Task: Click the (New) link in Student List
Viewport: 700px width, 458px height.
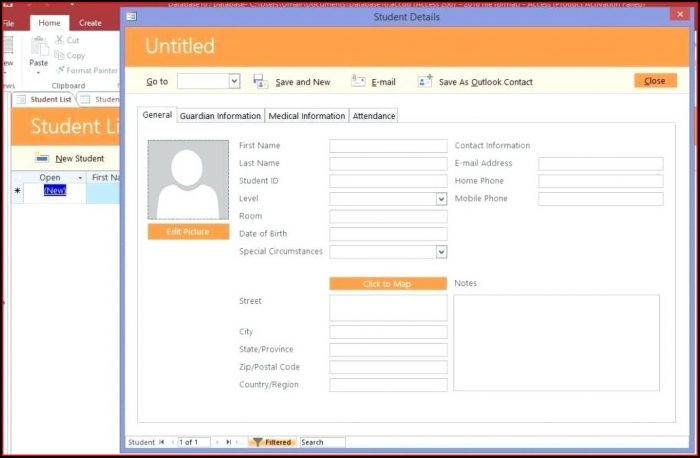Action: 55,190
